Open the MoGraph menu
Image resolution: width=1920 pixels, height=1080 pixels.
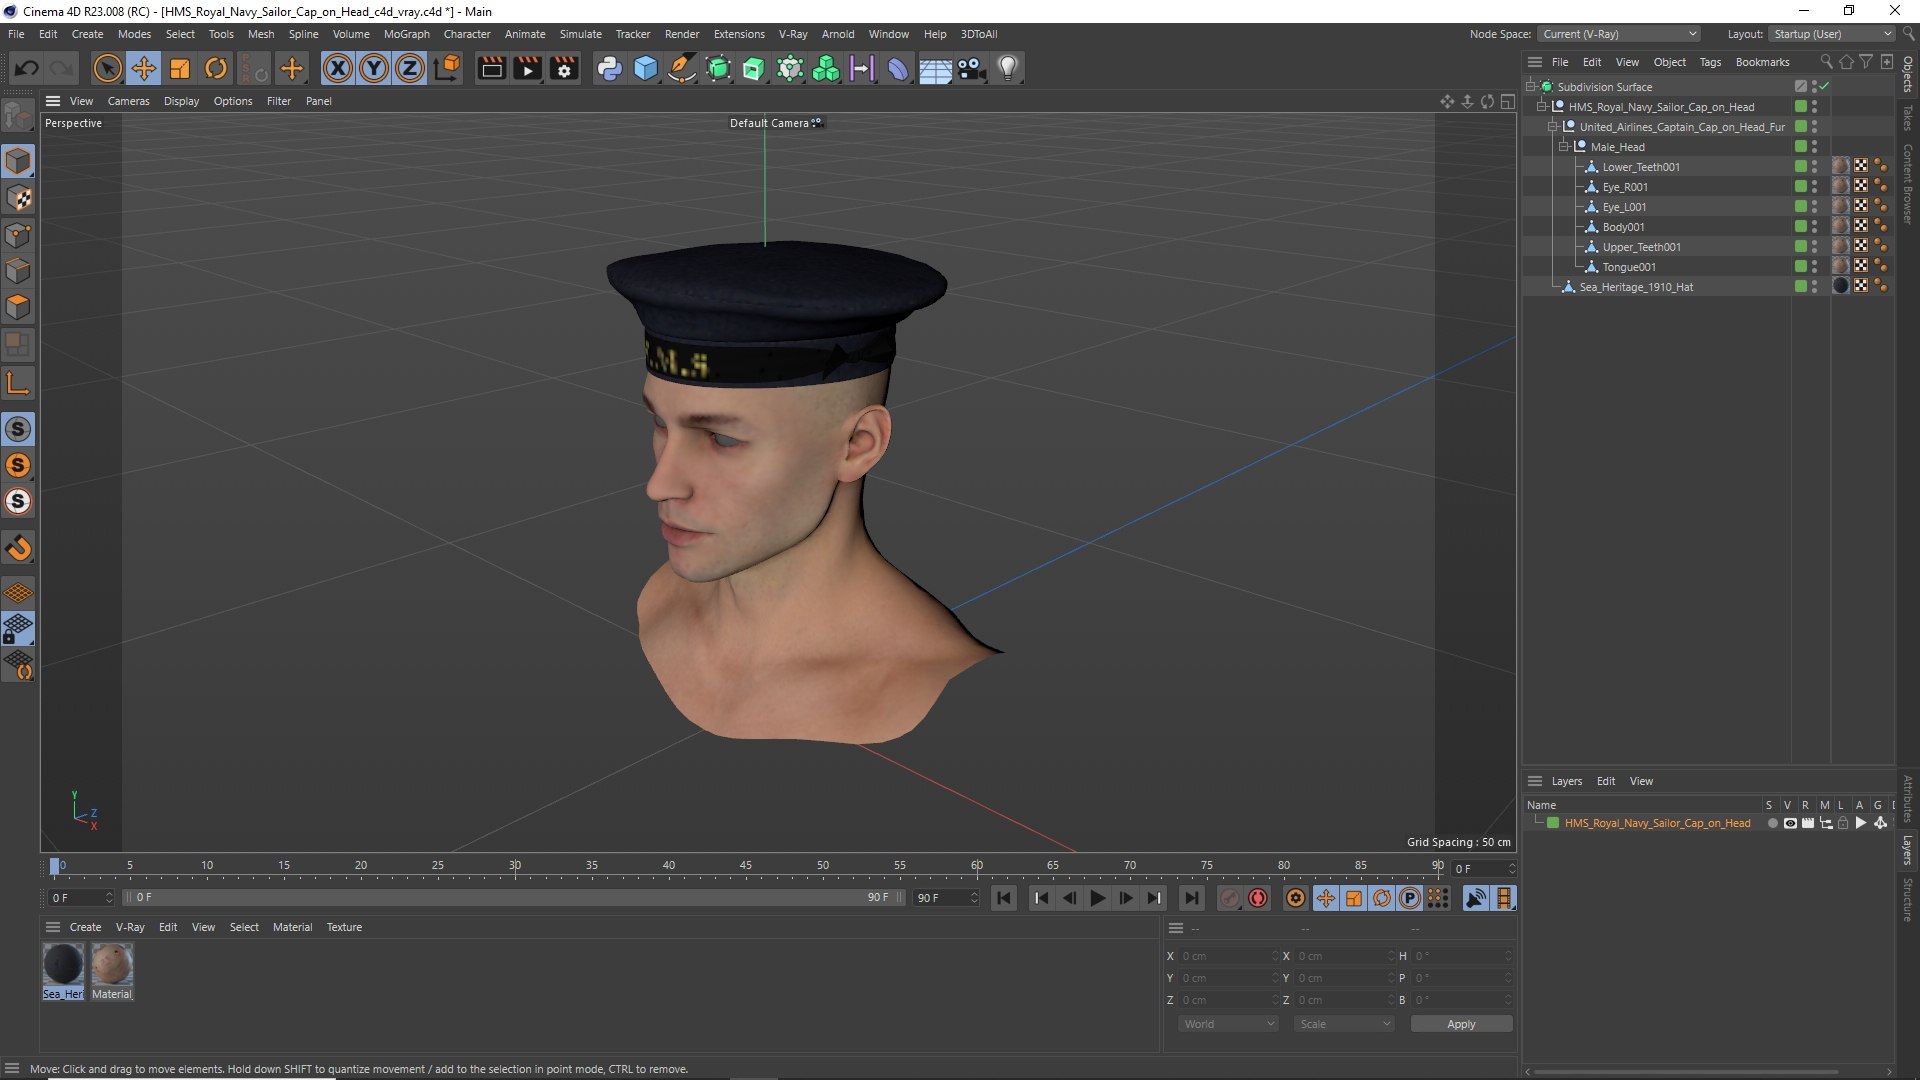[406, 34]
